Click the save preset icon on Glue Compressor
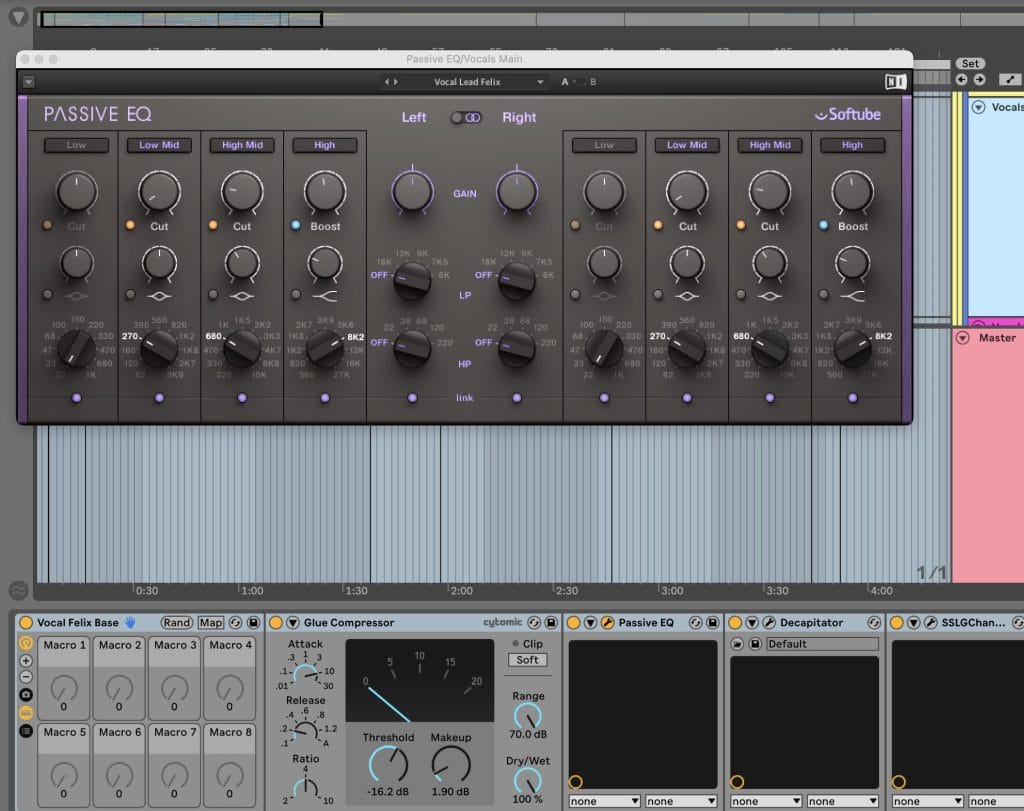 tap(550, 623)
